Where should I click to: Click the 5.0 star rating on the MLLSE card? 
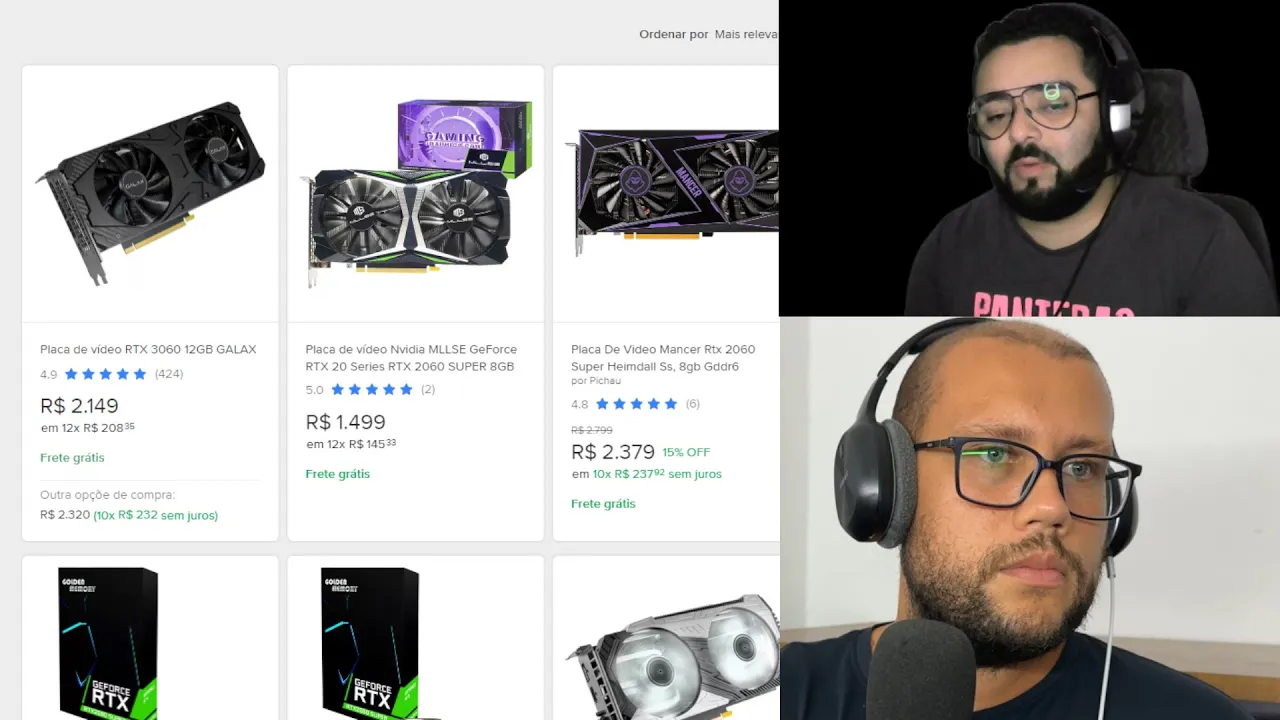371,390
